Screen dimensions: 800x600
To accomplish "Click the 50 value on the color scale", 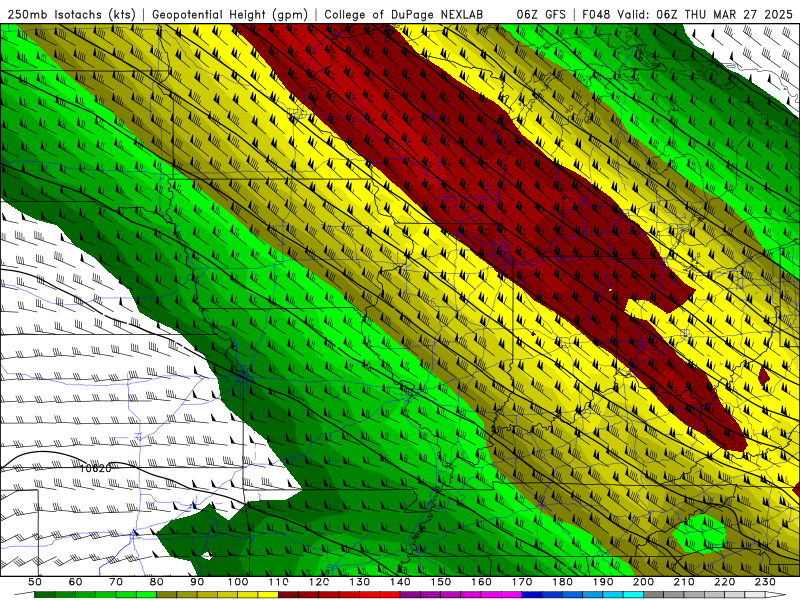I will 35,582.
